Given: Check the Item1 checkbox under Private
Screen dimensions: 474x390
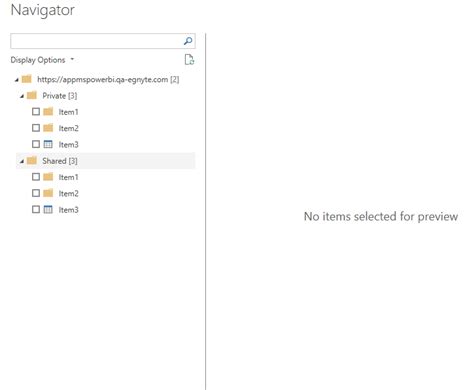Looking at the screenshot, I should pyautogui.click(x=36, y=112).
